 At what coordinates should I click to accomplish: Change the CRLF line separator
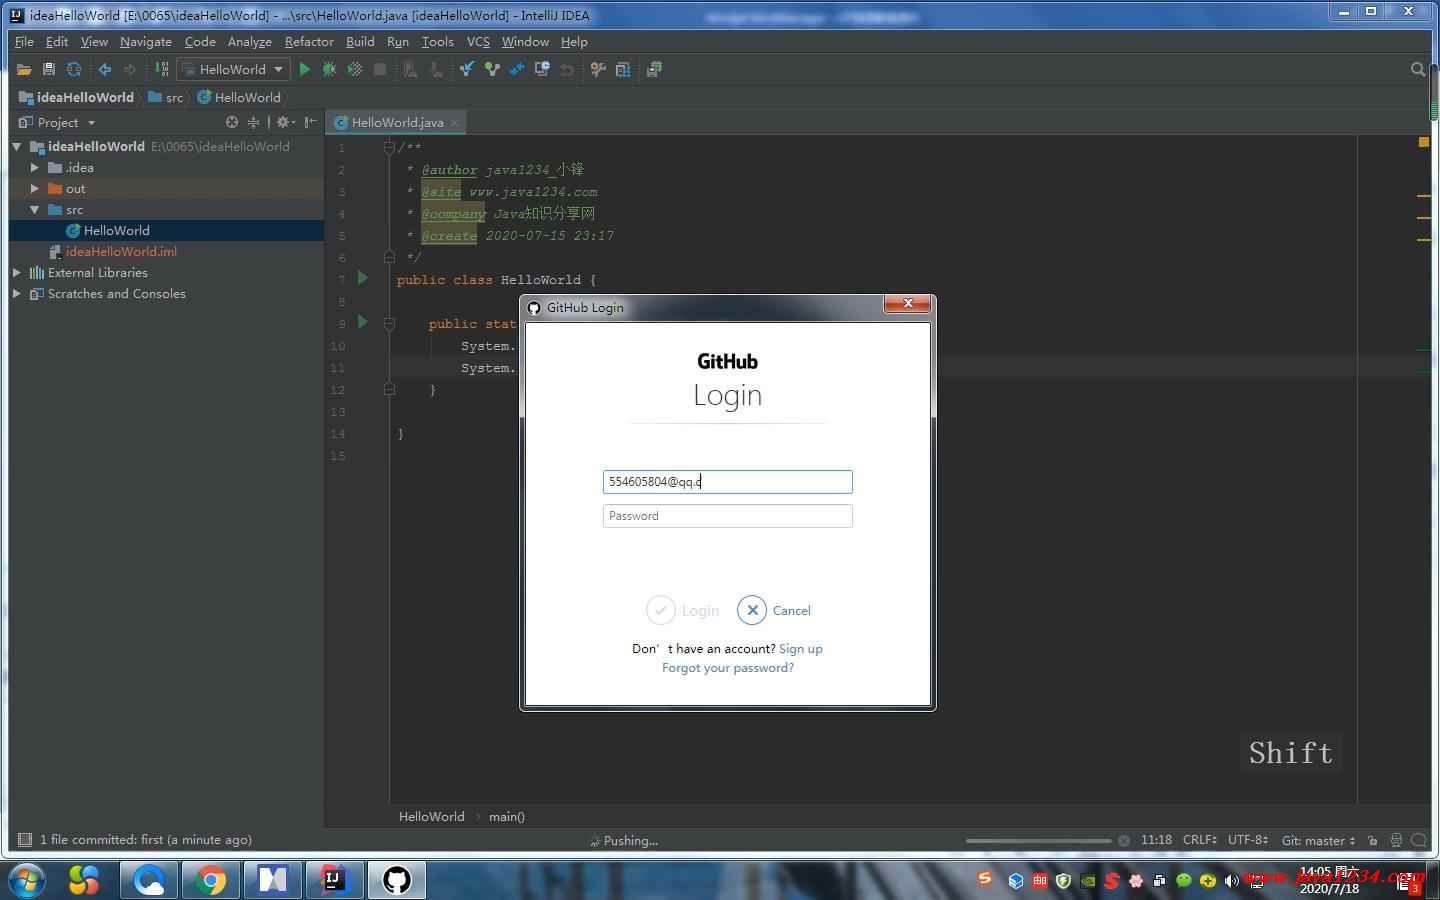click(1199, 840)
